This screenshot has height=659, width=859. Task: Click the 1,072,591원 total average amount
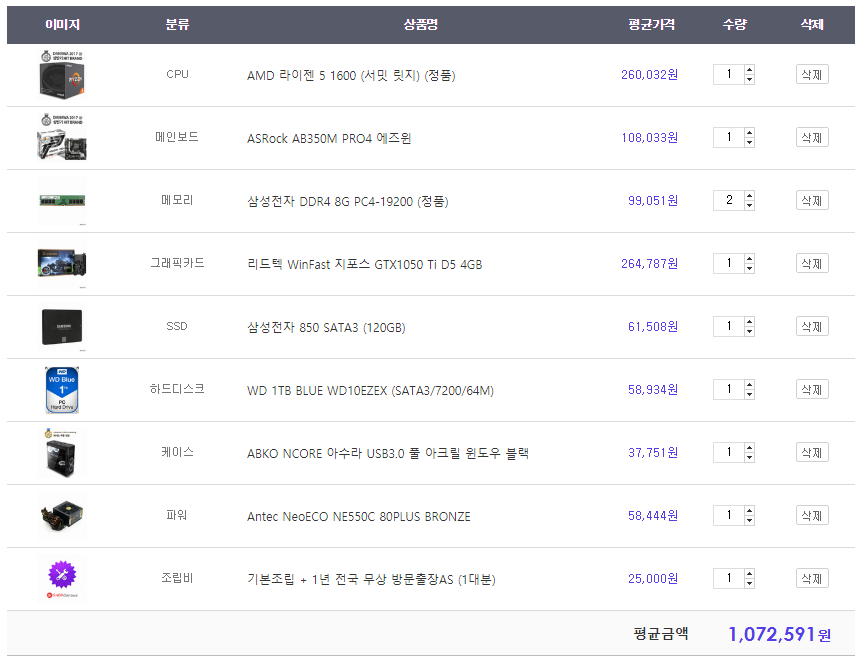780,634
